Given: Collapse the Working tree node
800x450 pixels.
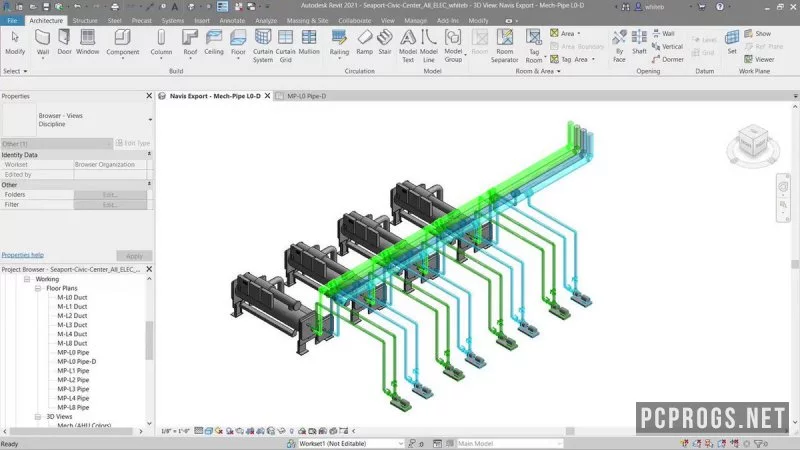Looking at the screenshot, I should pos(27,279).
